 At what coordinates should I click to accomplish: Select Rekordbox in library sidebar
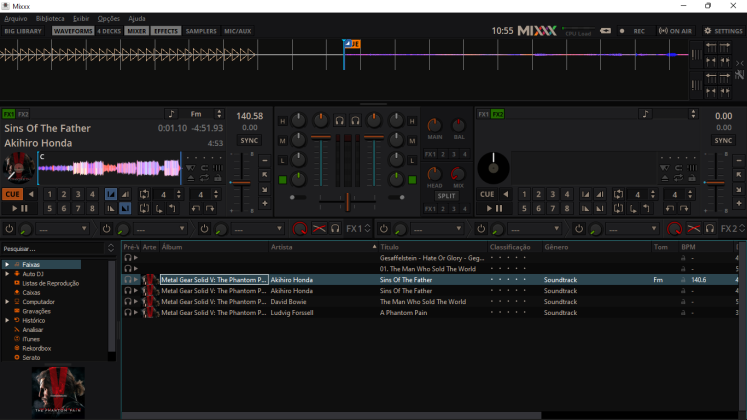(37, 348)
